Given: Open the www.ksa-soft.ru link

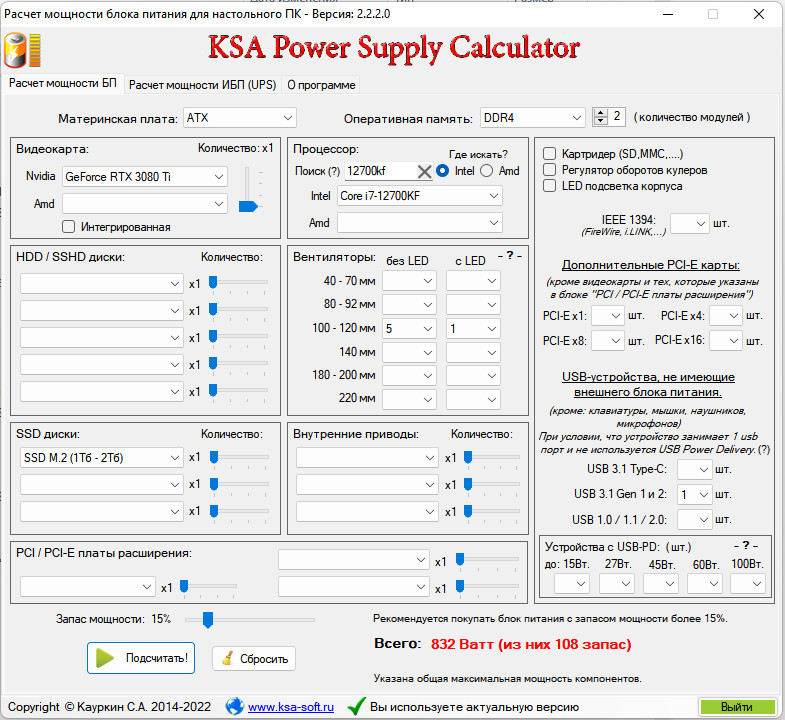Looking at the screenshot, I should tap(291, 707).
